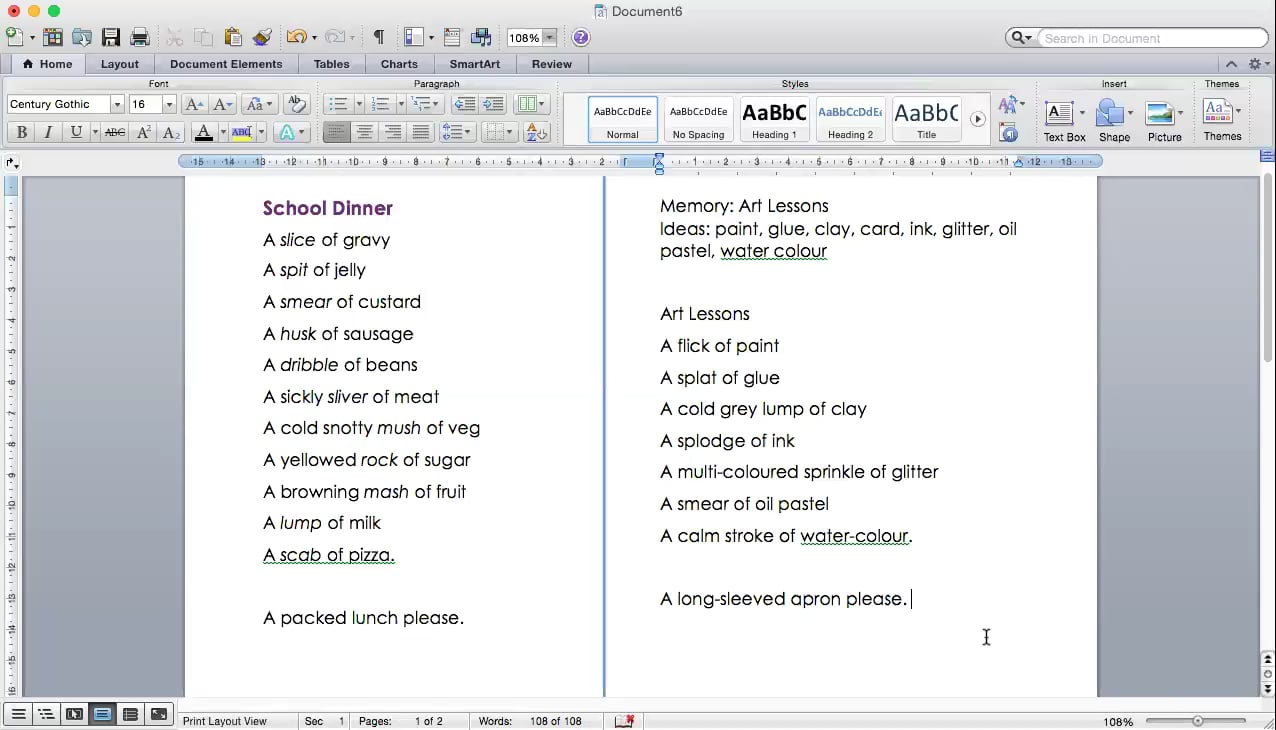The width and height of the screenshot is (1276, 730).
Task: Click the font color A swatch
Action: coord(203,132)
